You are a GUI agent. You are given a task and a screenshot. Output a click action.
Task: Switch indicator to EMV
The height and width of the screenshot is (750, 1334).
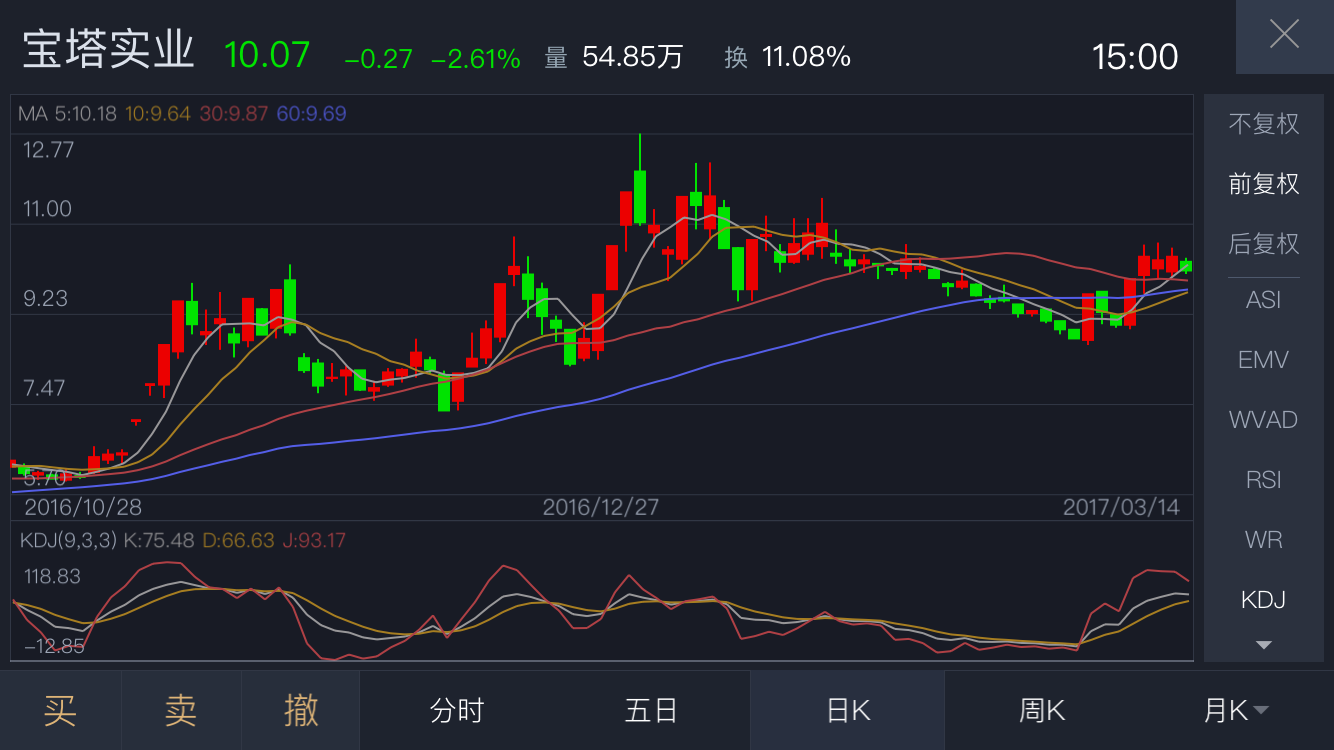point(1264,360)
